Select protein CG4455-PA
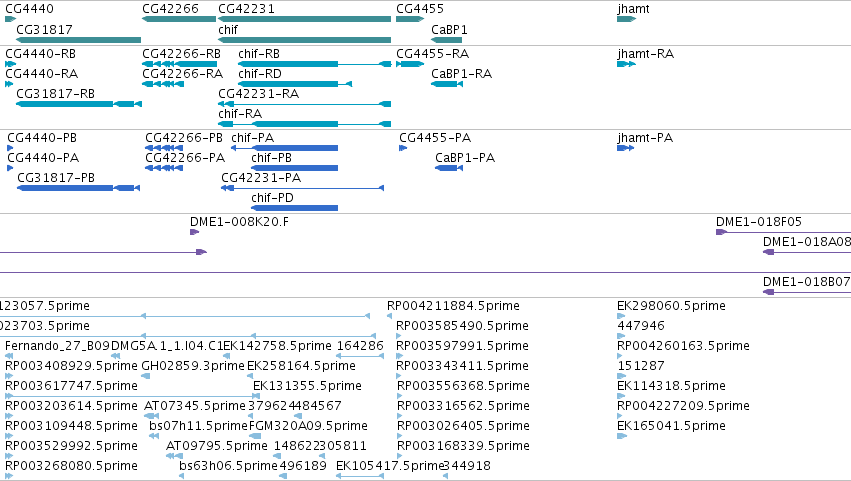The height and width of the screenshot is (481, 851). tap(435, 137)
